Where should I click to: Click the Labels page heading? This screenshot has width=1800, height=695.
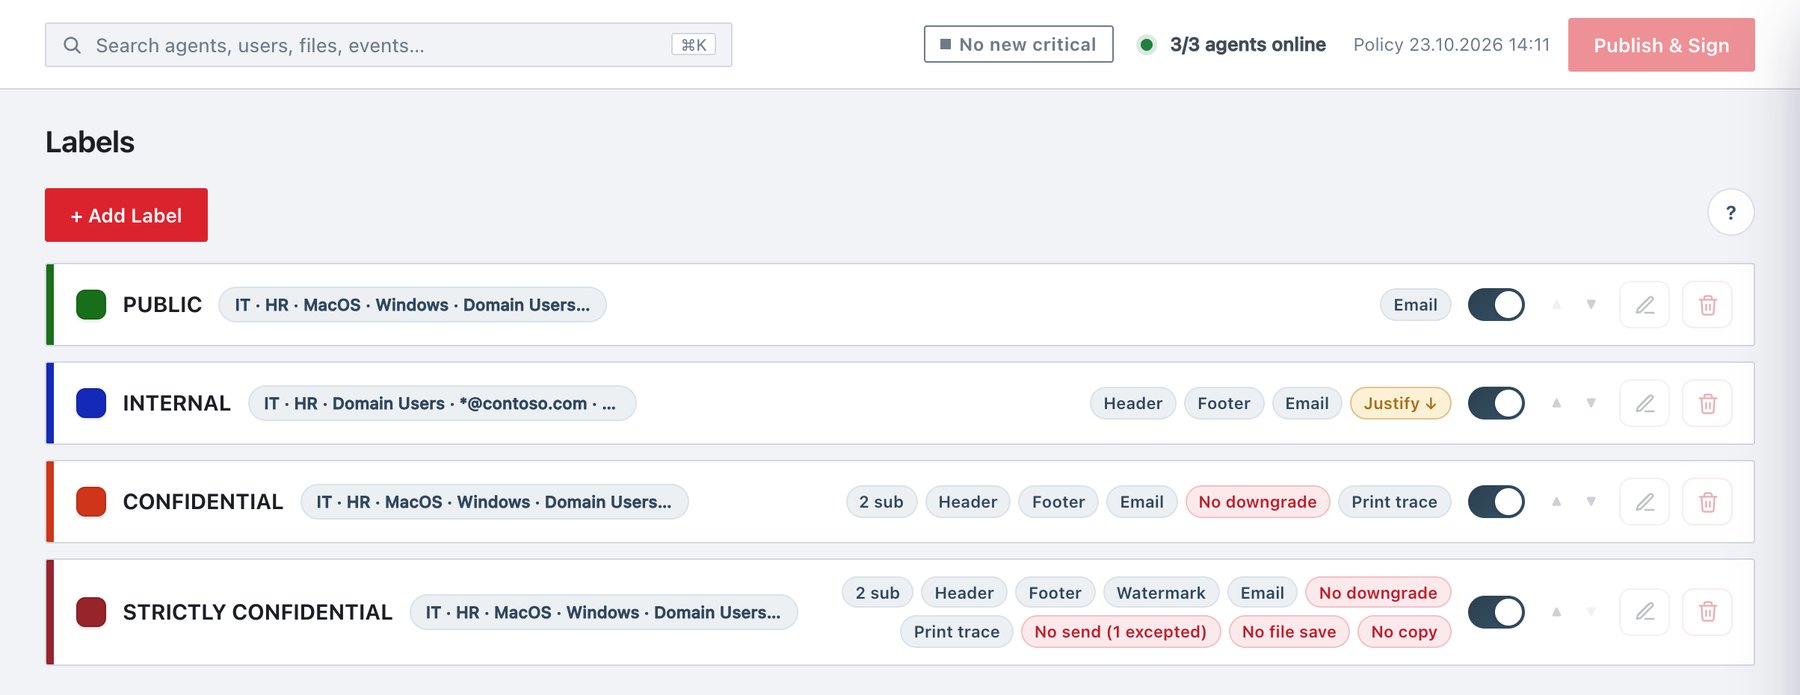click(x=90, y=142)
